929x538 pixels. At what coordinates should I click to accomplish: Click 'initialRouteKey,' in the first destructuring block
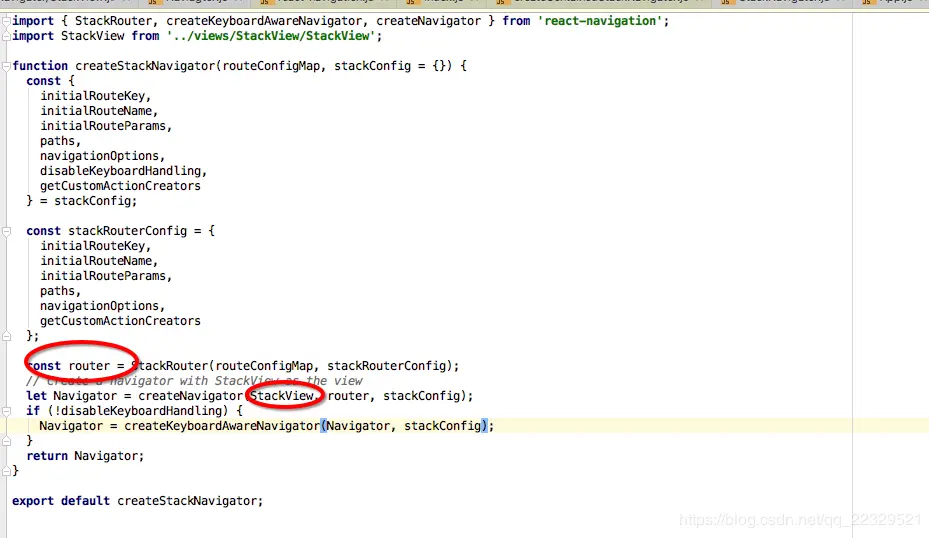[95, 96]
